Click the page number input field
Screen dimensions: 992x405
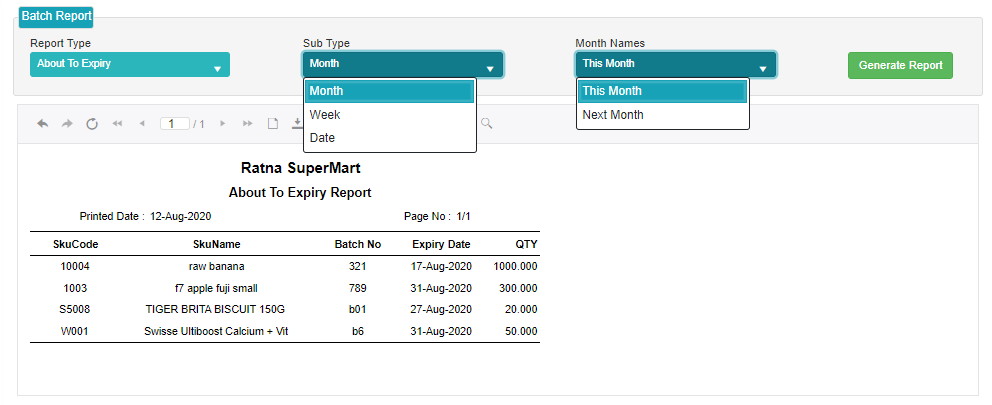175,124
